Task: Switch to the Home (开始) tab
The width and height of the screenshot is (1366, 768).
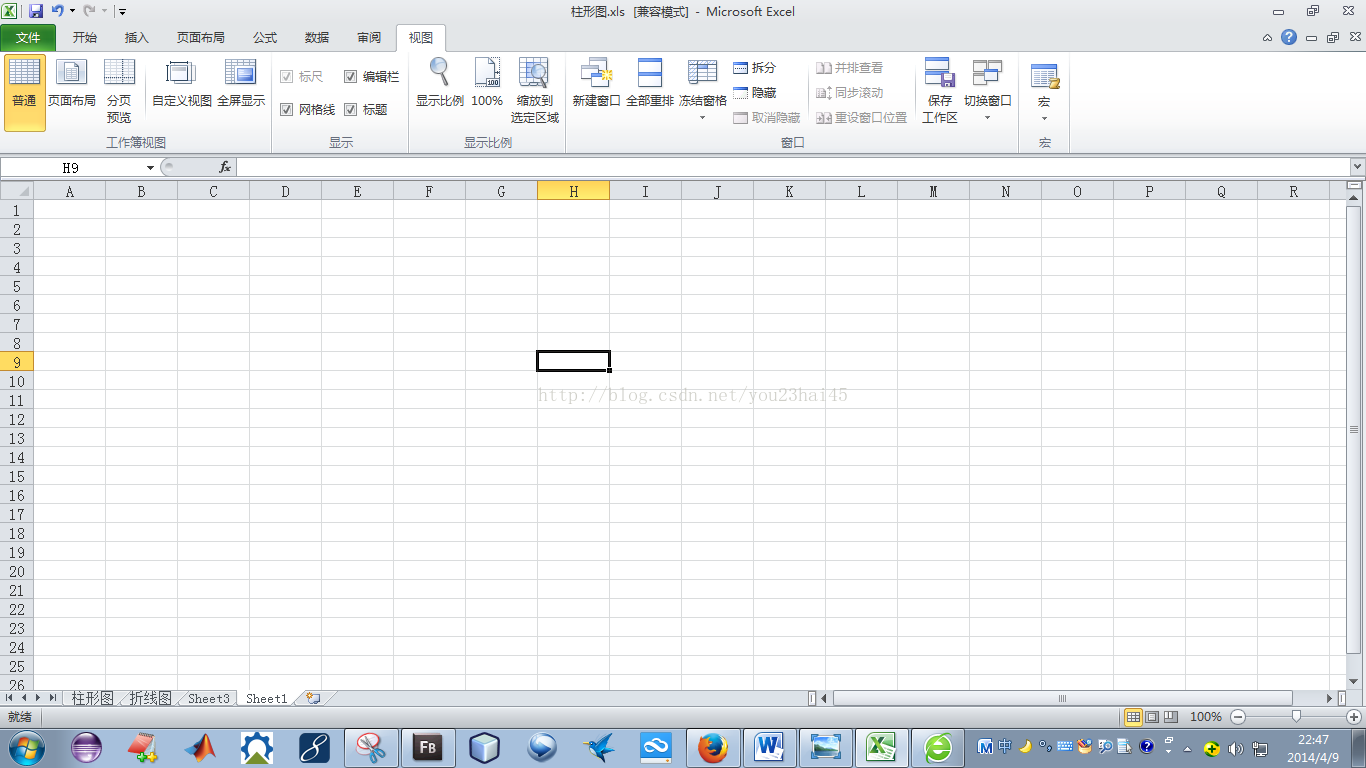Action: pyautogui.click(x=85, y=38)
